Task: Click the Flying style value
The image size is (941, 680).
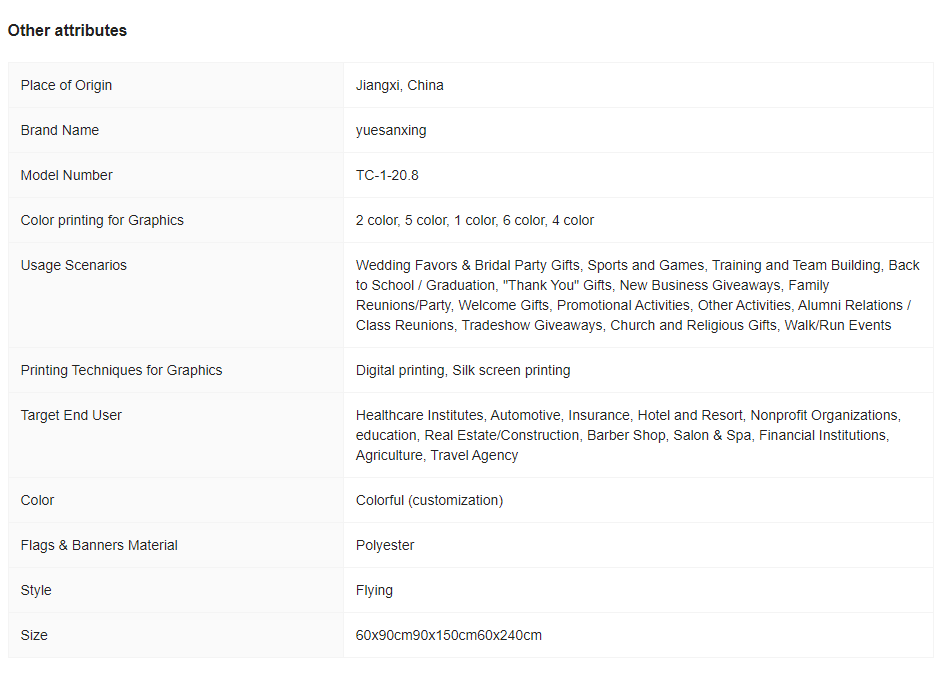Action: click(374, 590)
